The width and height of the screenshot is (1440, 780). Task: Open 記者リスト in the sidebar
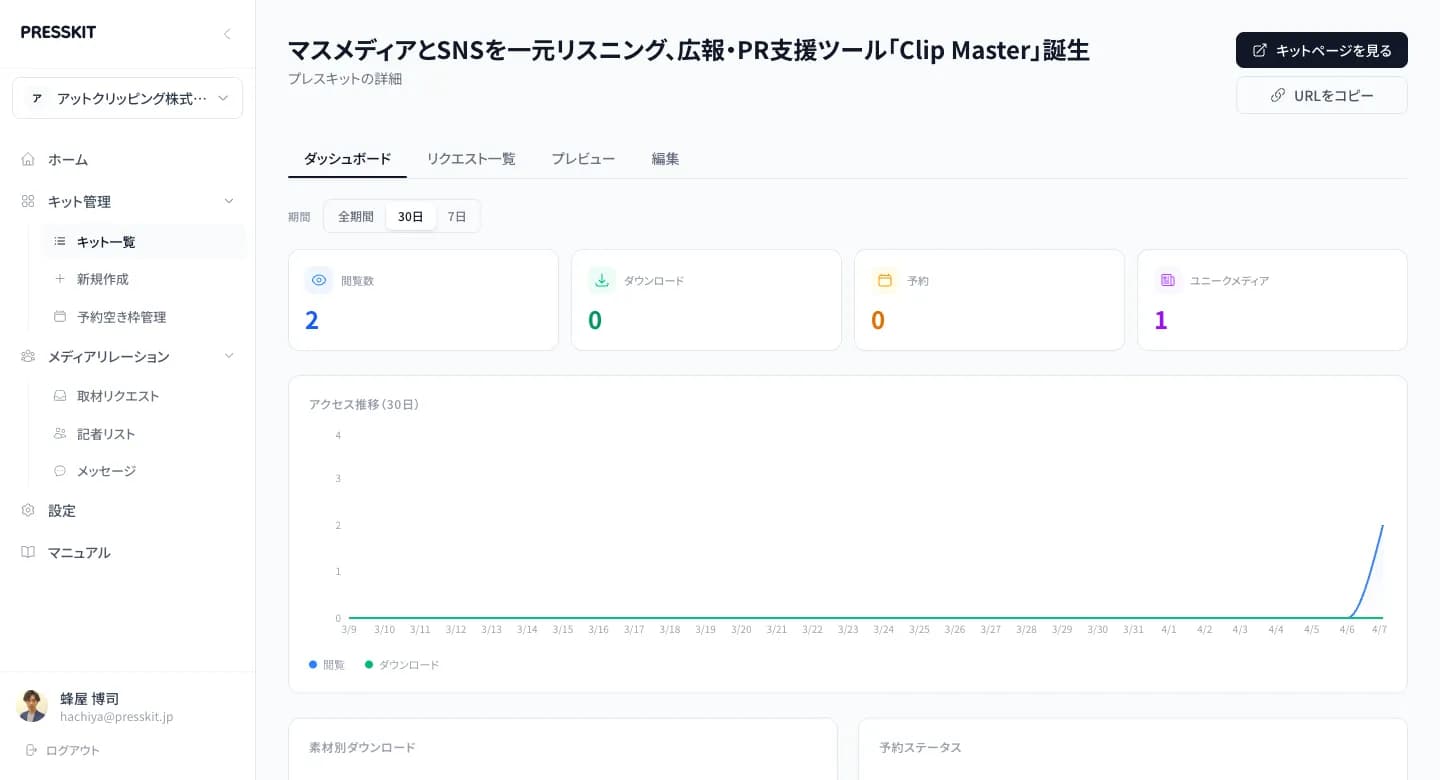(144, 434)
